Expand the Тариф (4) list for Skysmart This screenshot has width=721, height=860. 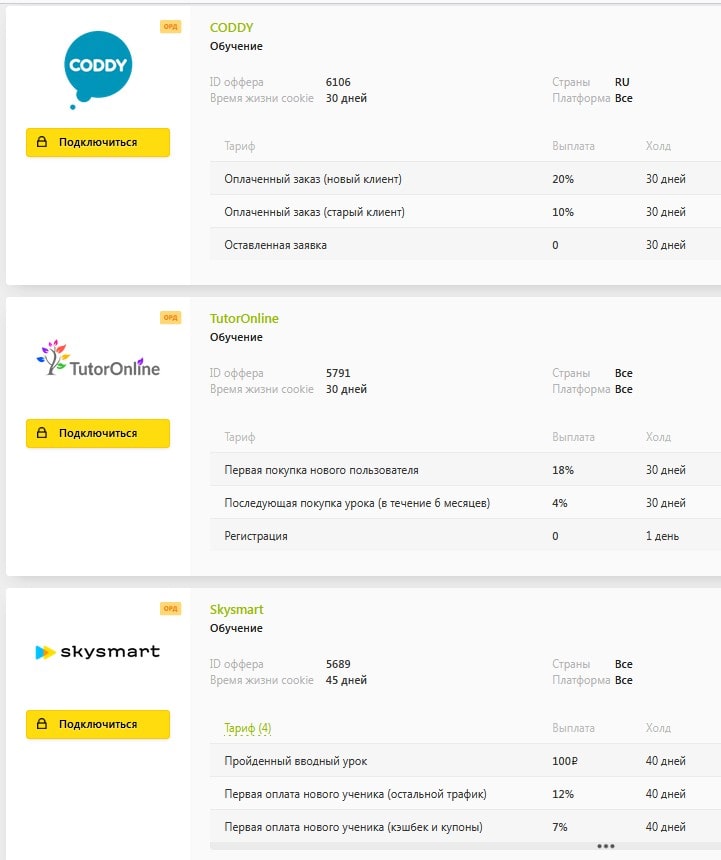point(247,728)
